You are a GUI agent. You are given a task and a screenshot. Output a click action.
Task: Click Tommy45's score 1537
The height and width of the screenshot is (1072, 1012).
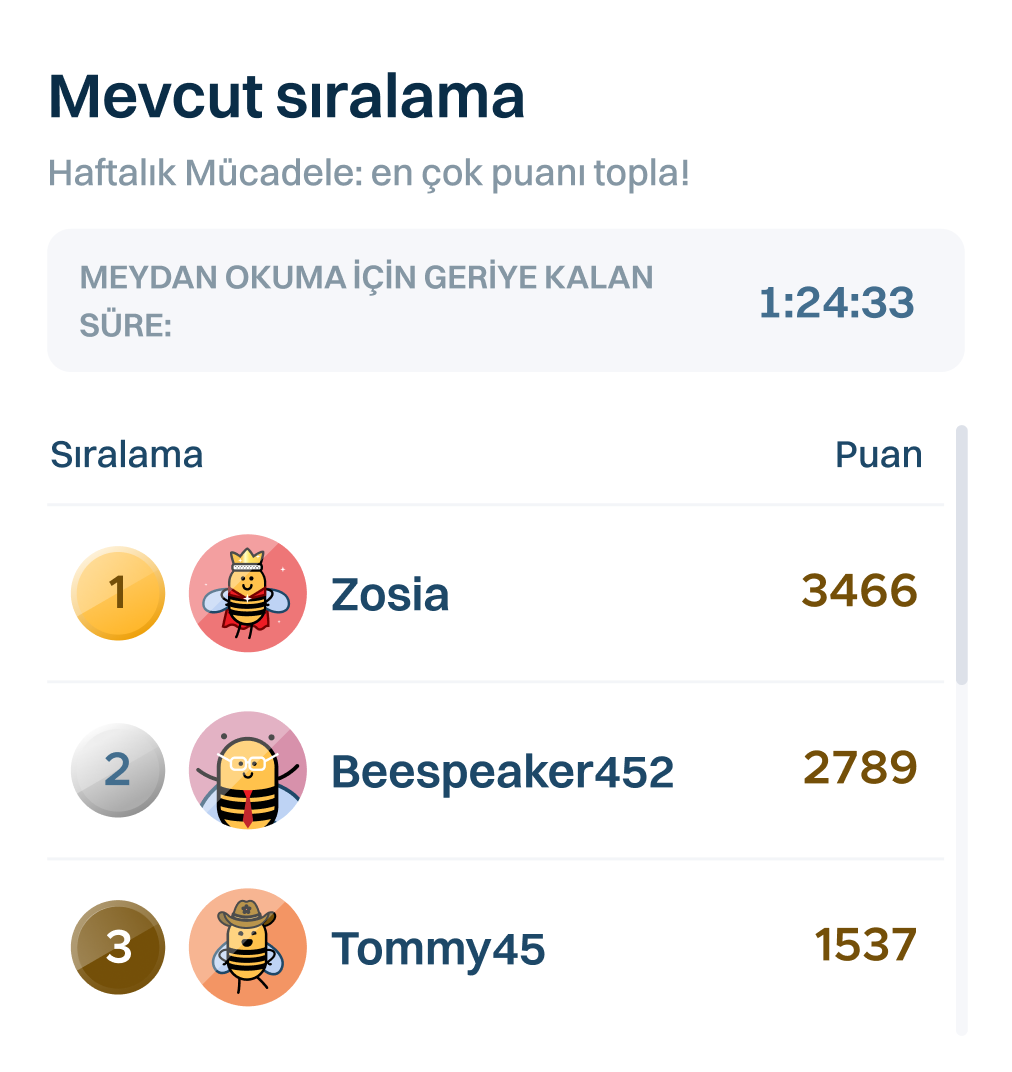click(865, 945)
